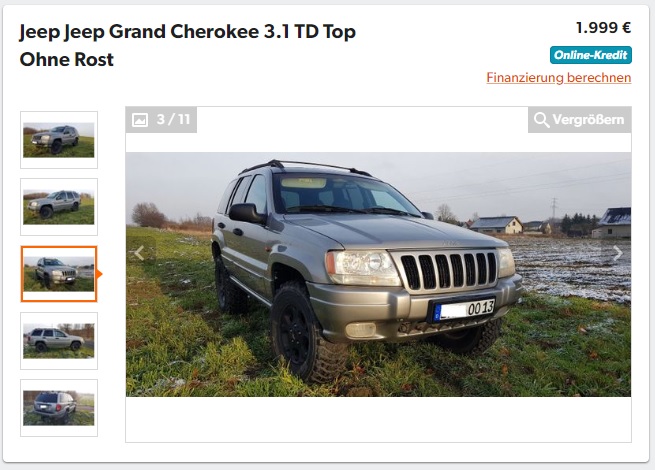655x470 pixels.
Task: Advance to next photo with right chevron
Action: click(x=617, y=253)
